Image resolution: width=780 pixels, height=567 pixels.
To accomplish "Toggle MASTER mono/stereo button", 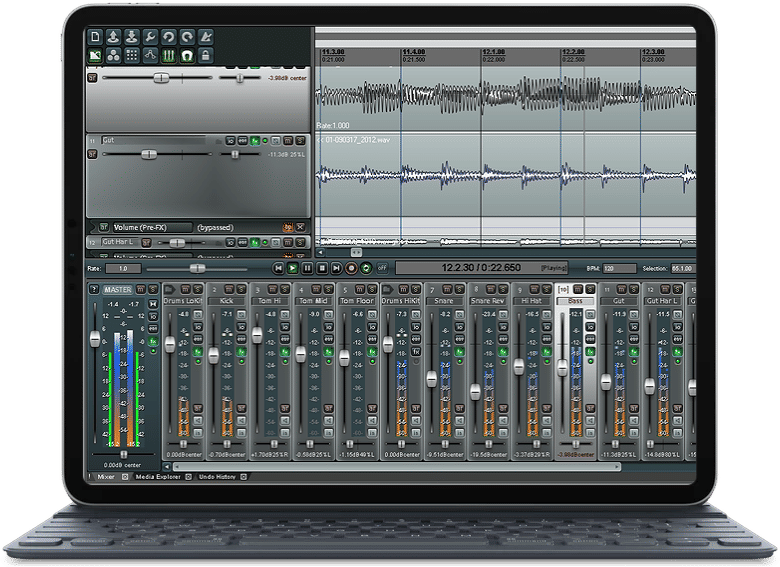I will click(x=153, y=303).
